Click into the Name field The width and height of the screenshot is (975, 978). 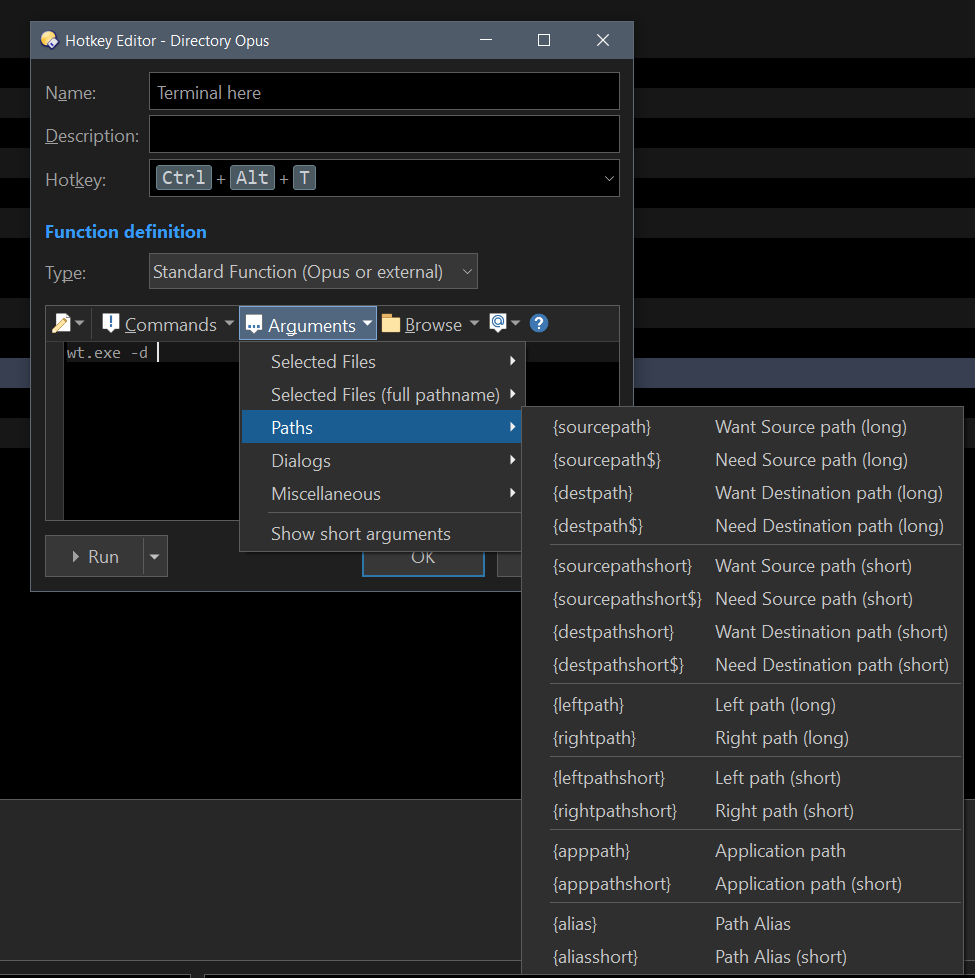tap(384, 92)
